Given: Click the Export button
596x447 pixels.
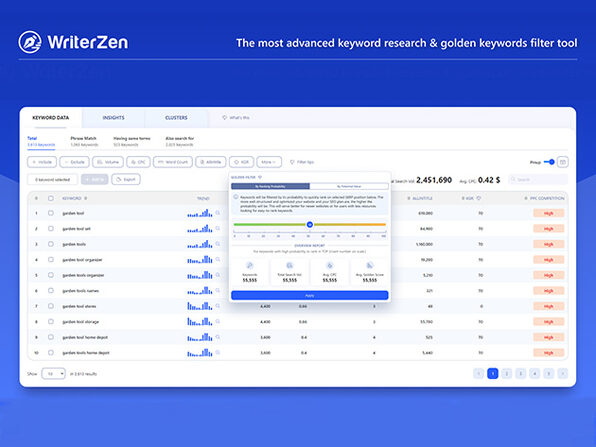Looking at the screenshot, I should (x=126, y=179).
